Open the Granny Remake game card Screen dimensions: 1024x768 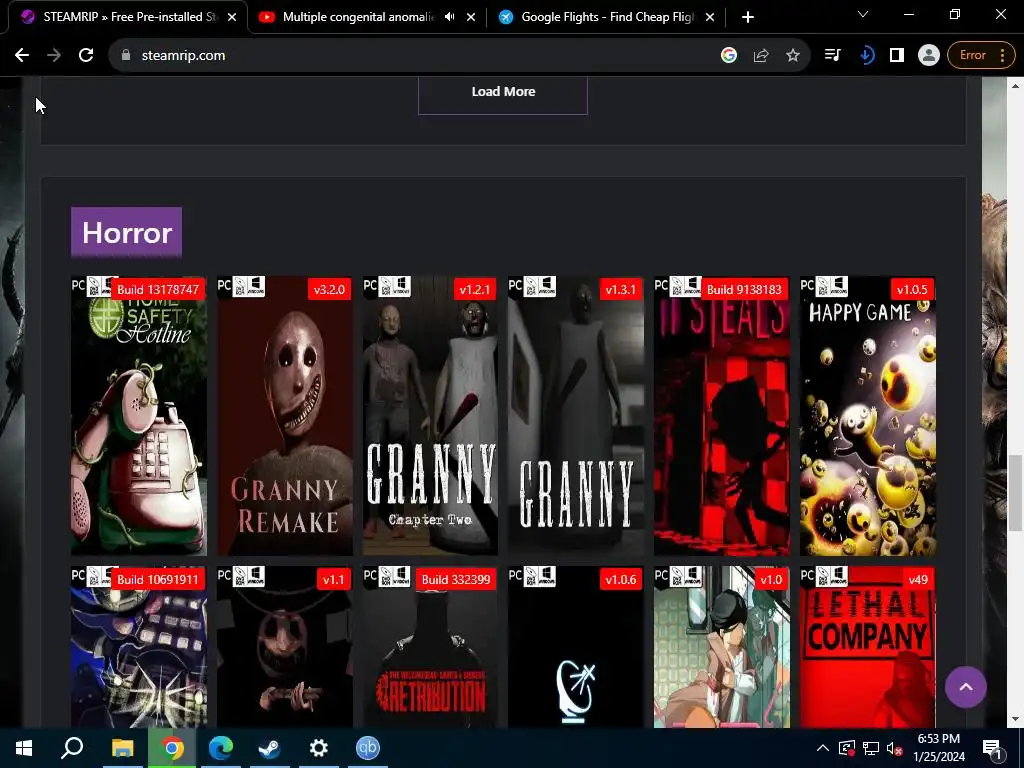285,416
